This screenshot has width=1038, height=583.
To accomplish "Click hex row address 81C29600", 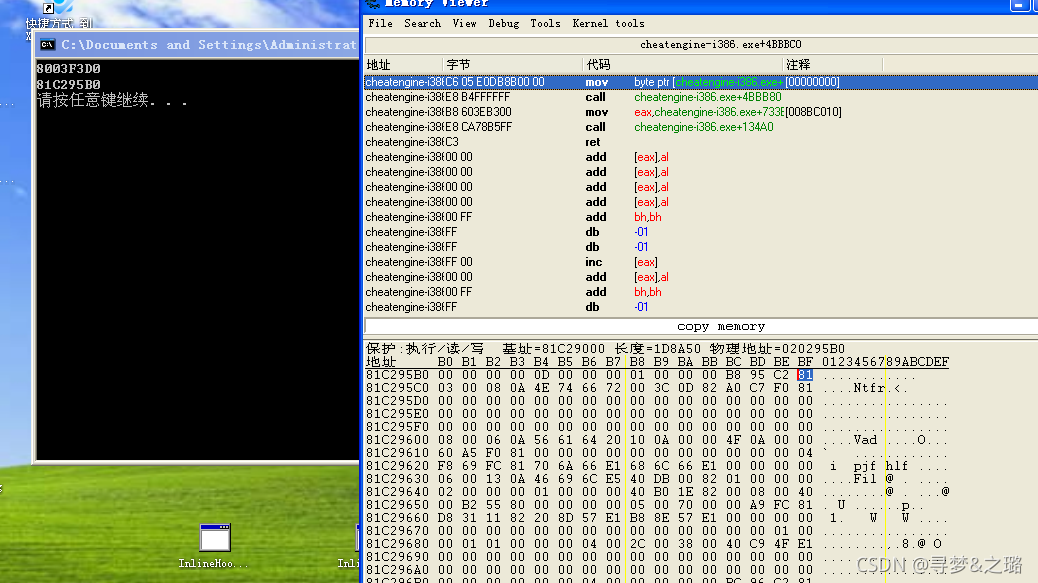I will [397, 440].
